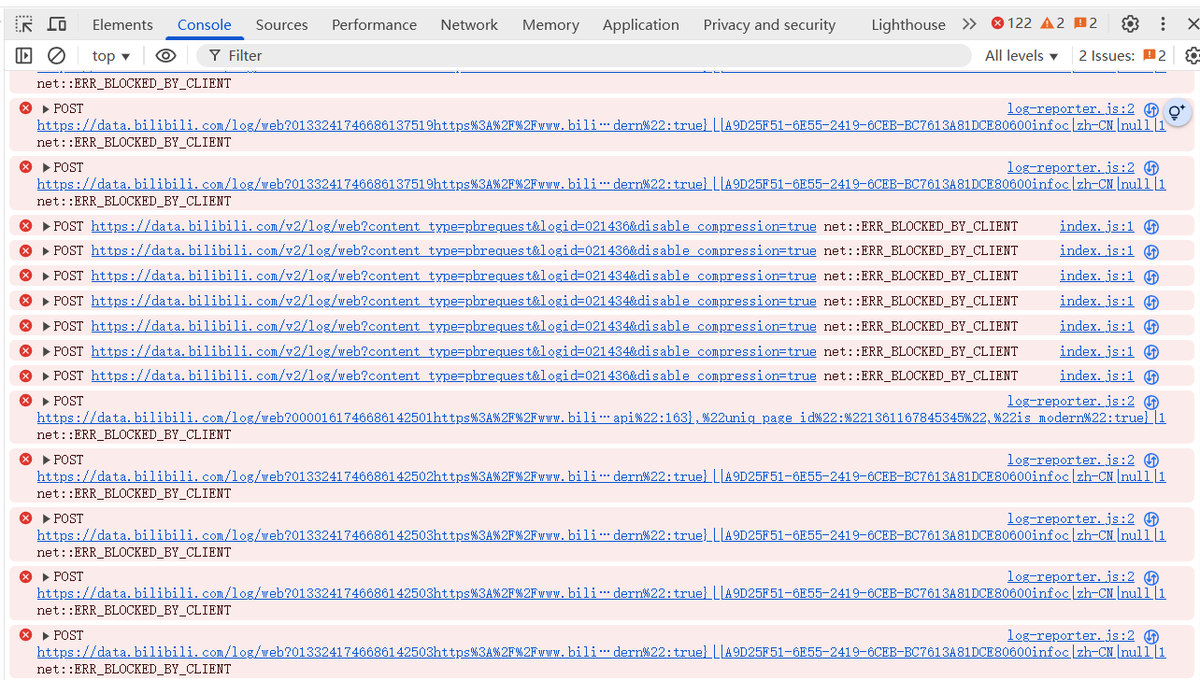Click the red error count 122 badge

coord(1012,24)
